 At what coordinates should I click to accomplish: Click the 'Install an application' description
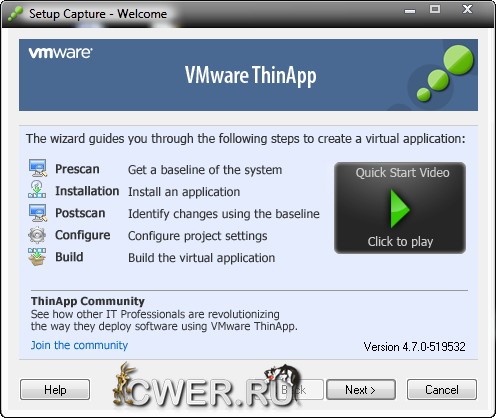[184, 192]
